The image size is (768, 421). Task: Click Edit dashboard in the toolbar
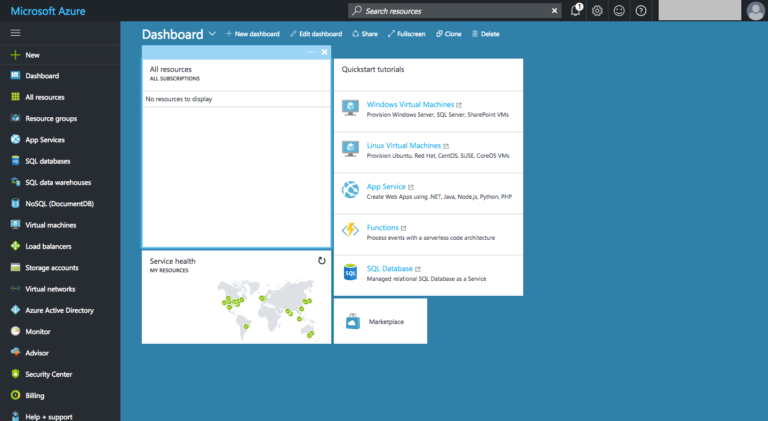[316, 34]
